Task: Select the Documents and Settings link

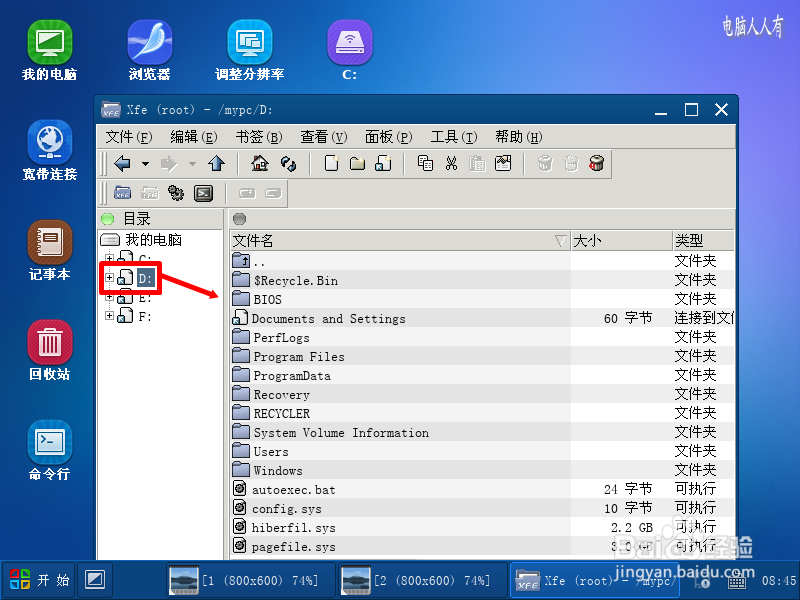Action: pyautogui.click(x=329, y=319)
